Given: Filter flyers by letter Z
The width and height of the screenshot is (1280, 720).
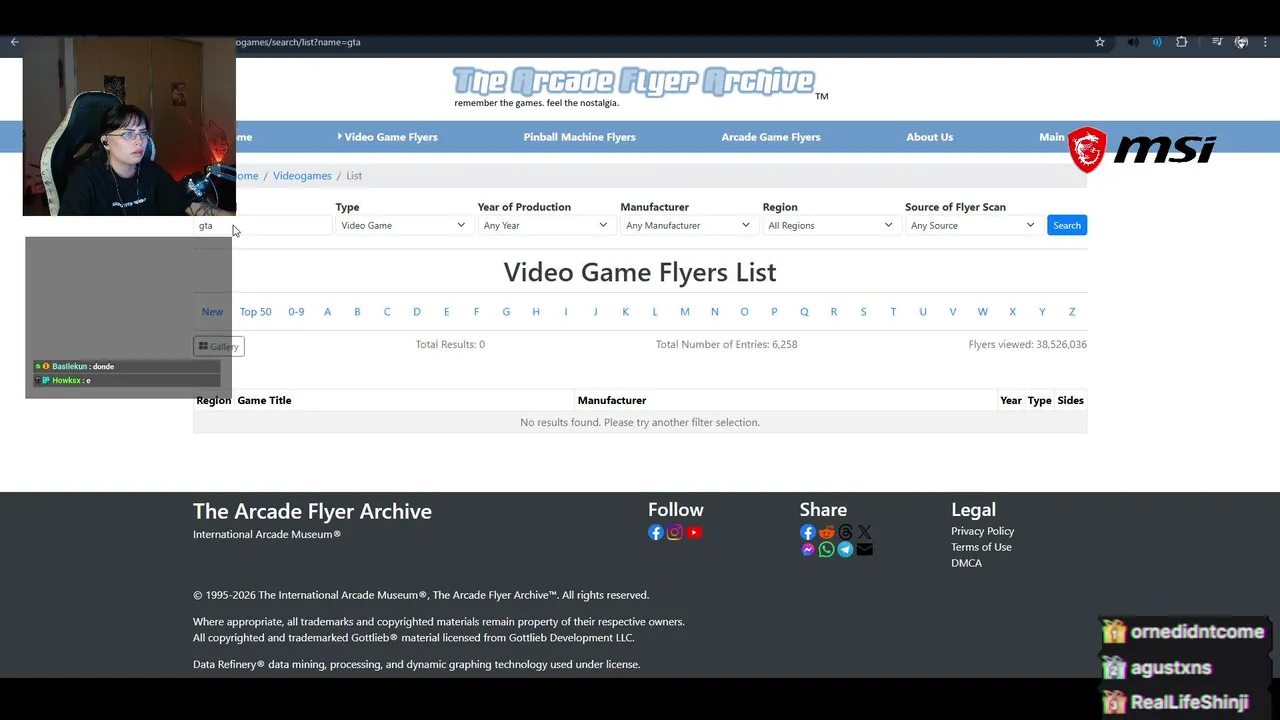Looking at the screenshot, I should (x=1072, y=312).
